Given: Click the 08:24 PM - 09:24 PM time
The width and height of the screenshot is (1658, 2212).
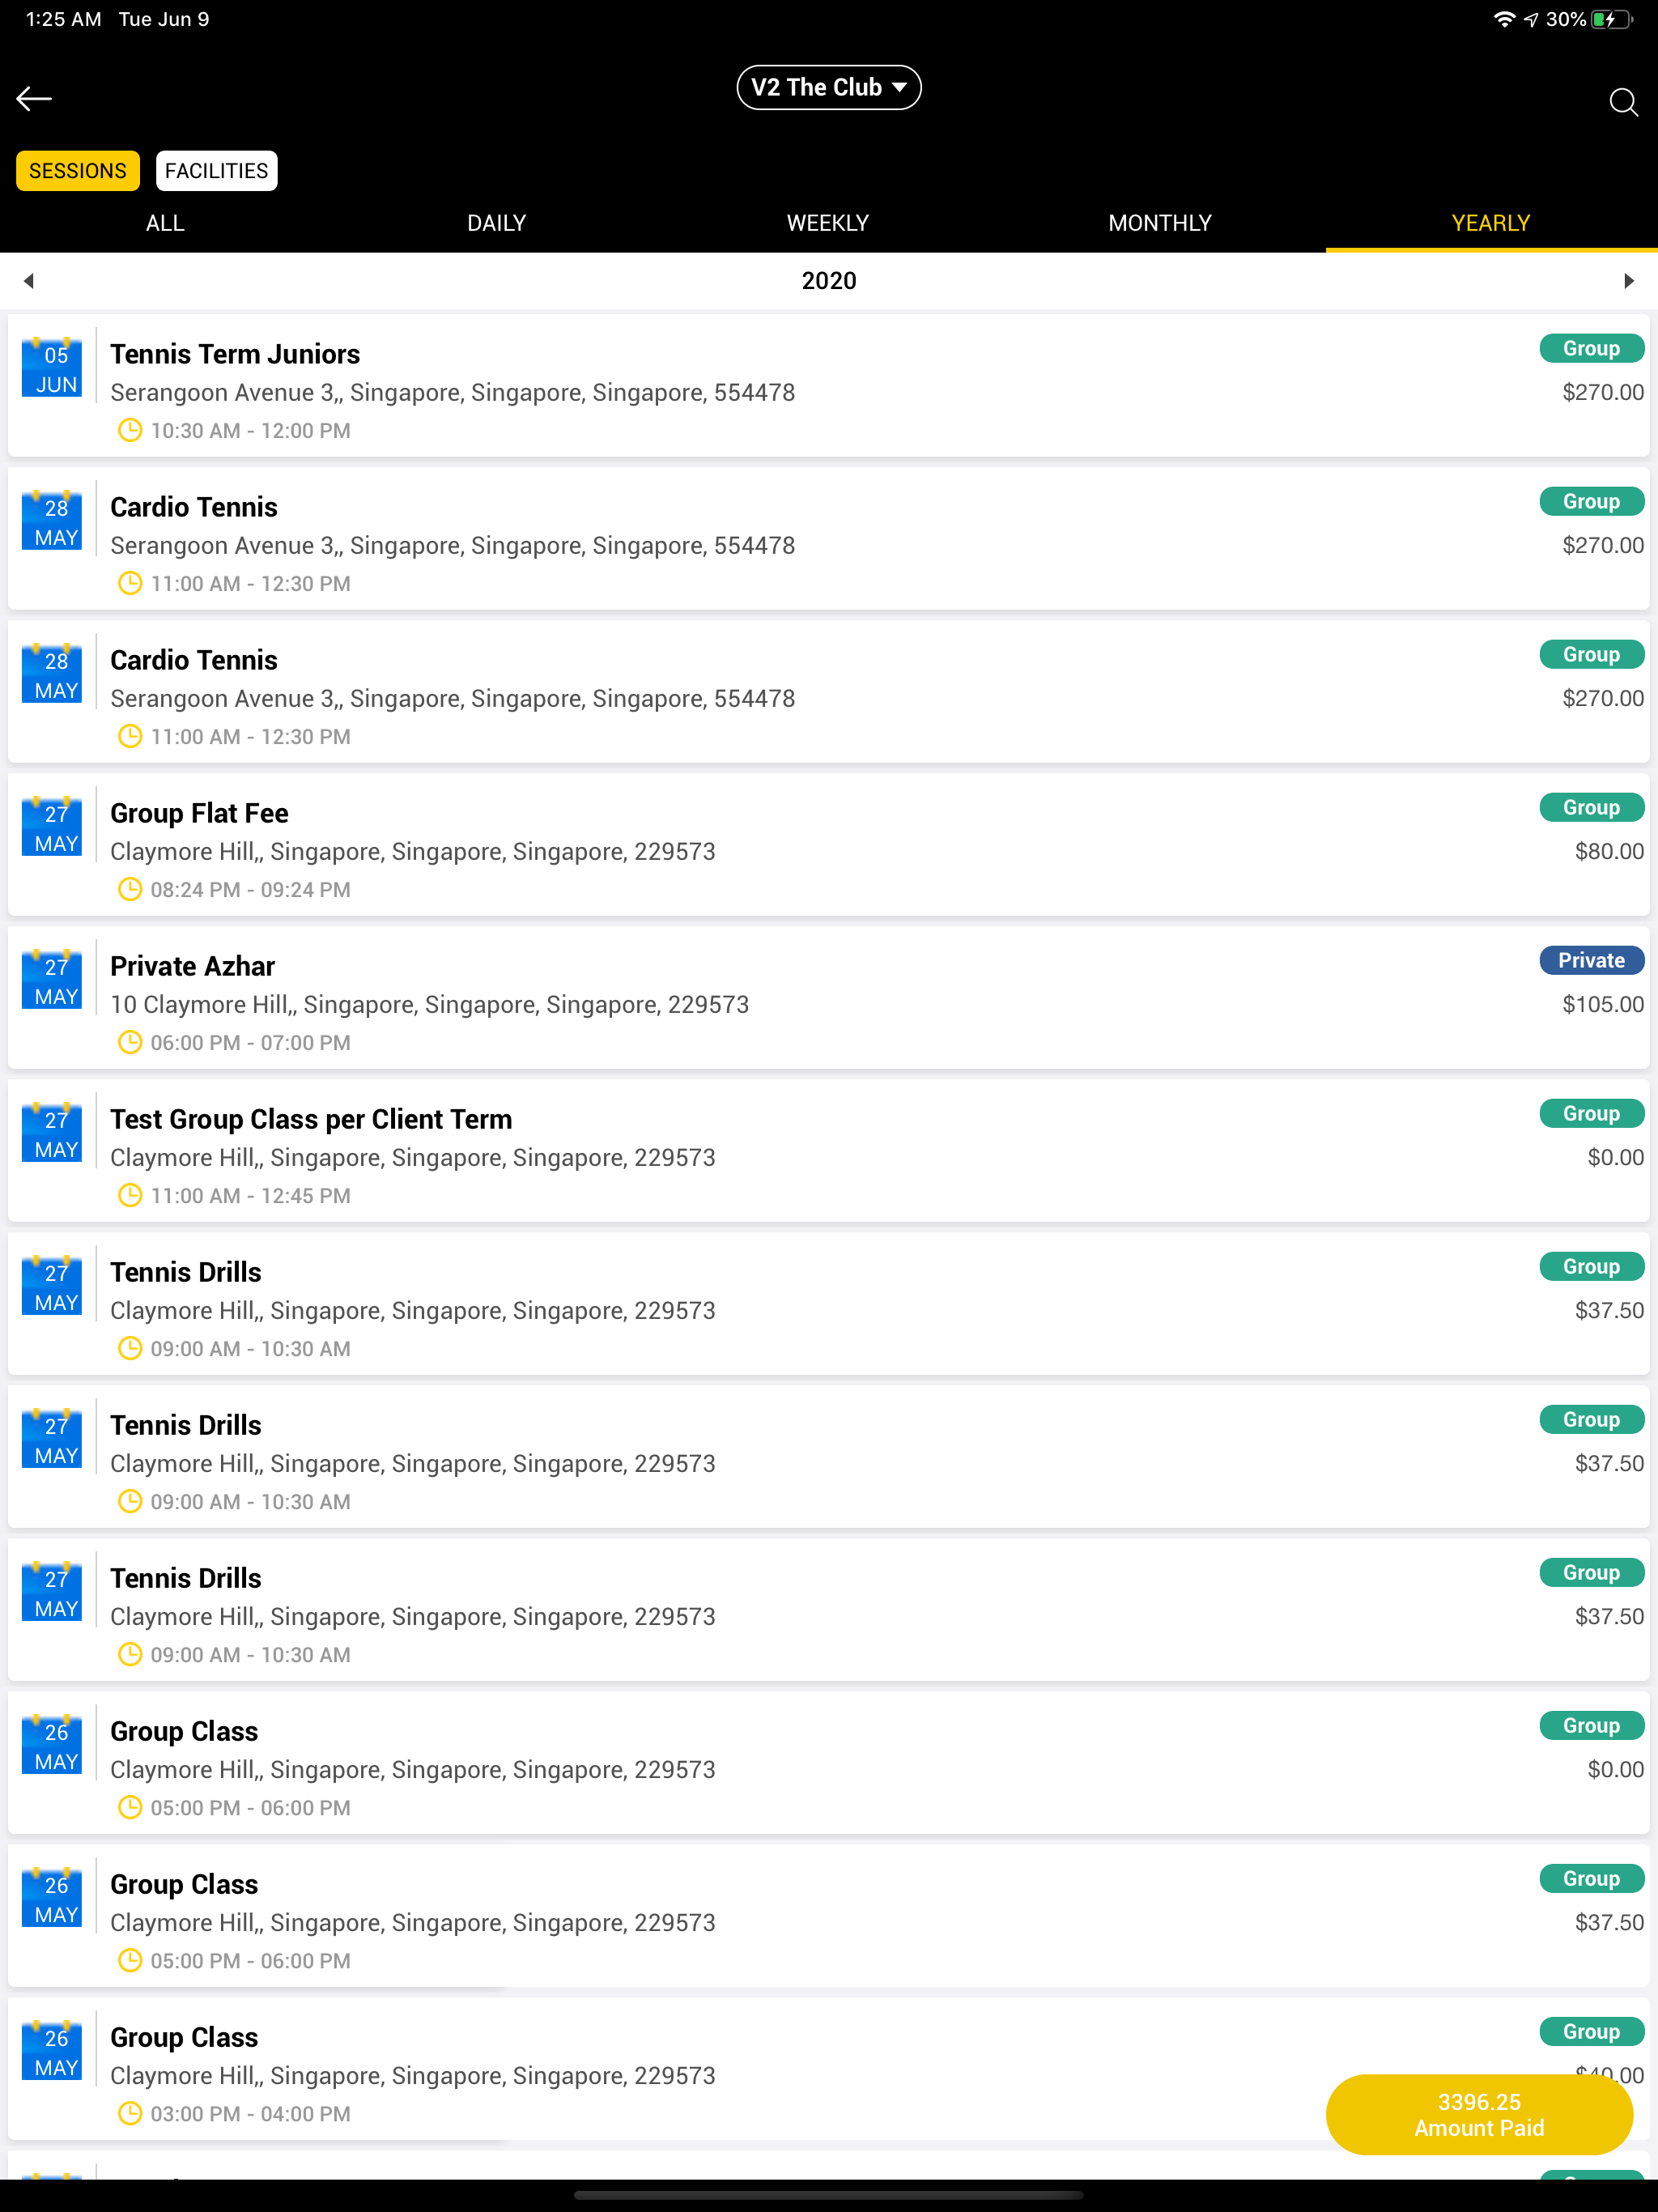Looking at the screenshot, I should click(x=251, y=889).
